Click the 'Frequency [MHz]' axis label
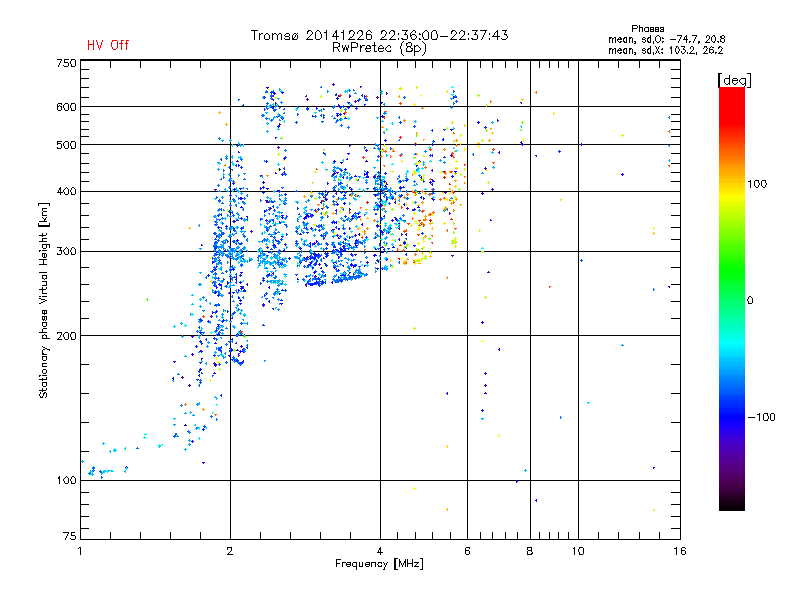The height and width of the screenshot is (600, 800). [379, 564]
